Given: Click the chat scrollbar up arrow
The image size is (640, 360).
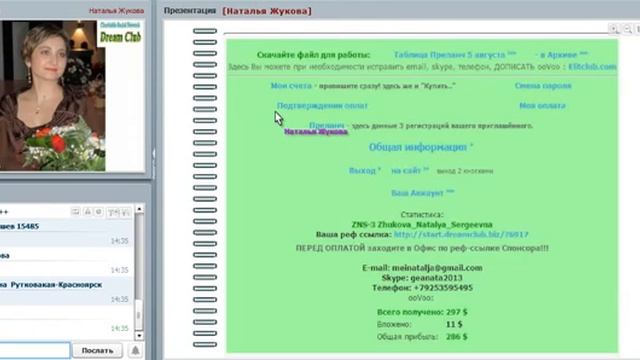Looking at the screenshot, I should (x=139, y=209).
